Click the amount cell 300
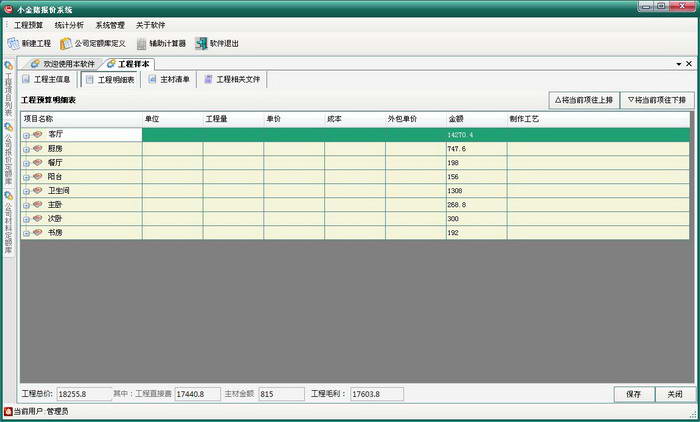700x422 pixels. pos(476,219)
